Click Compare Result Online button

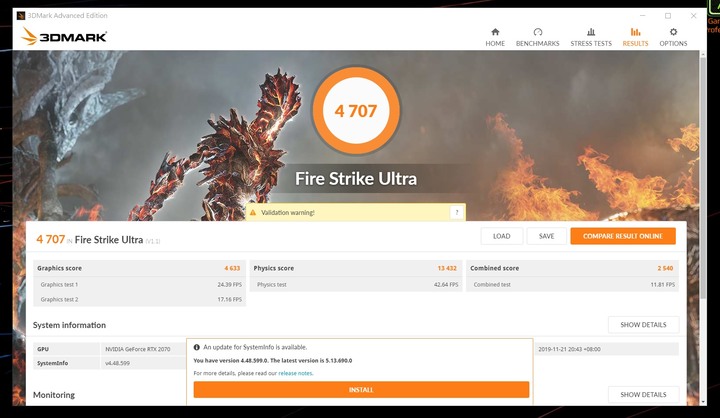coord(623,236)
